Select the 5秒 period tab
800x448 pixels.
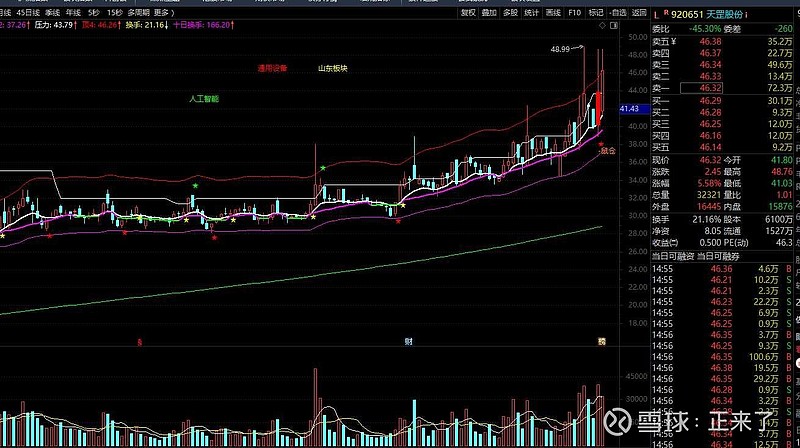(94, 13)
